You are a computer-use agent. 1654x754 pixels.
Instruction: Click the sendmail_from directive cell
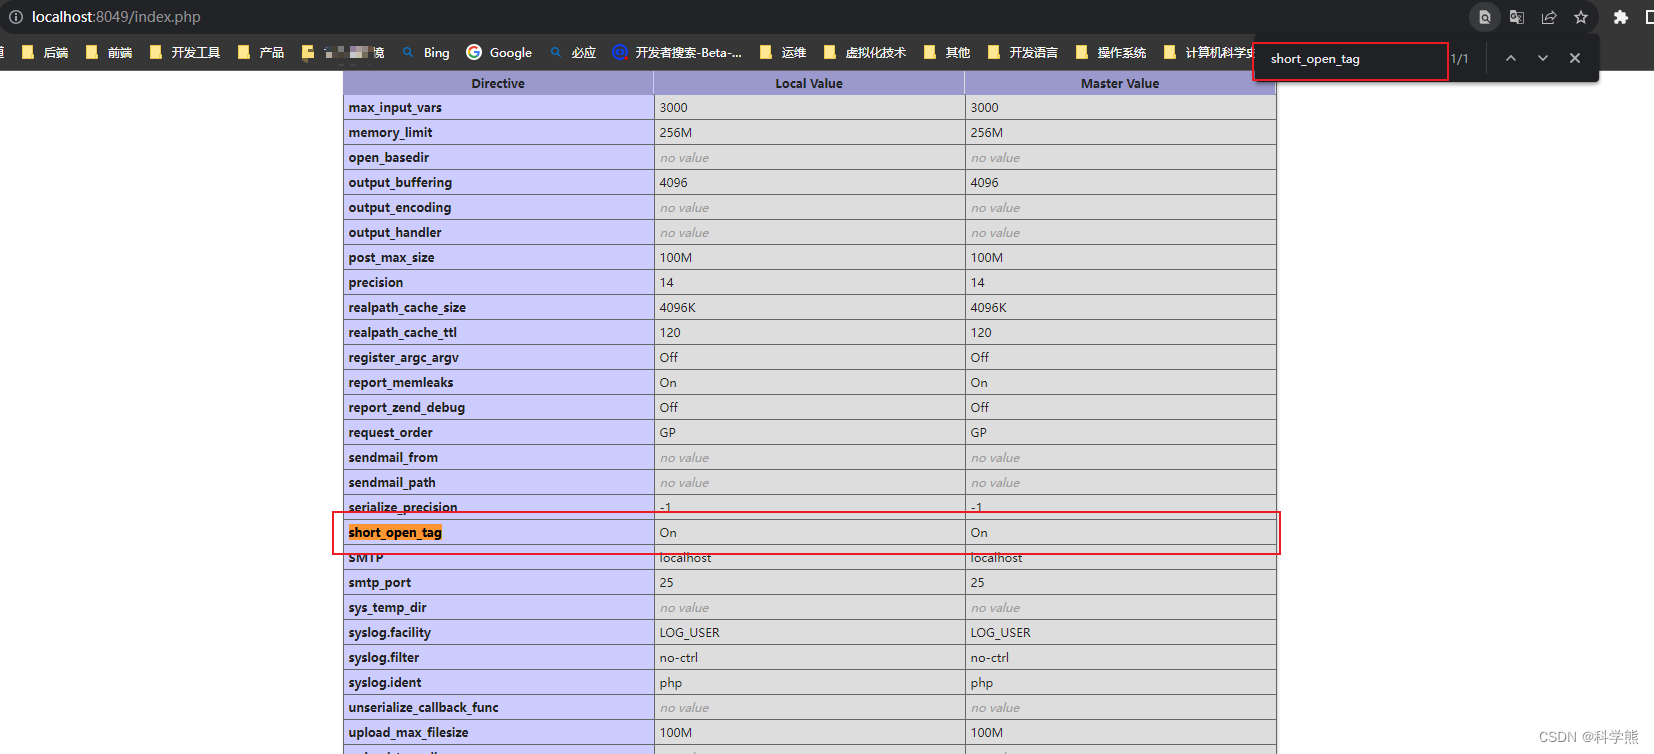498,457
